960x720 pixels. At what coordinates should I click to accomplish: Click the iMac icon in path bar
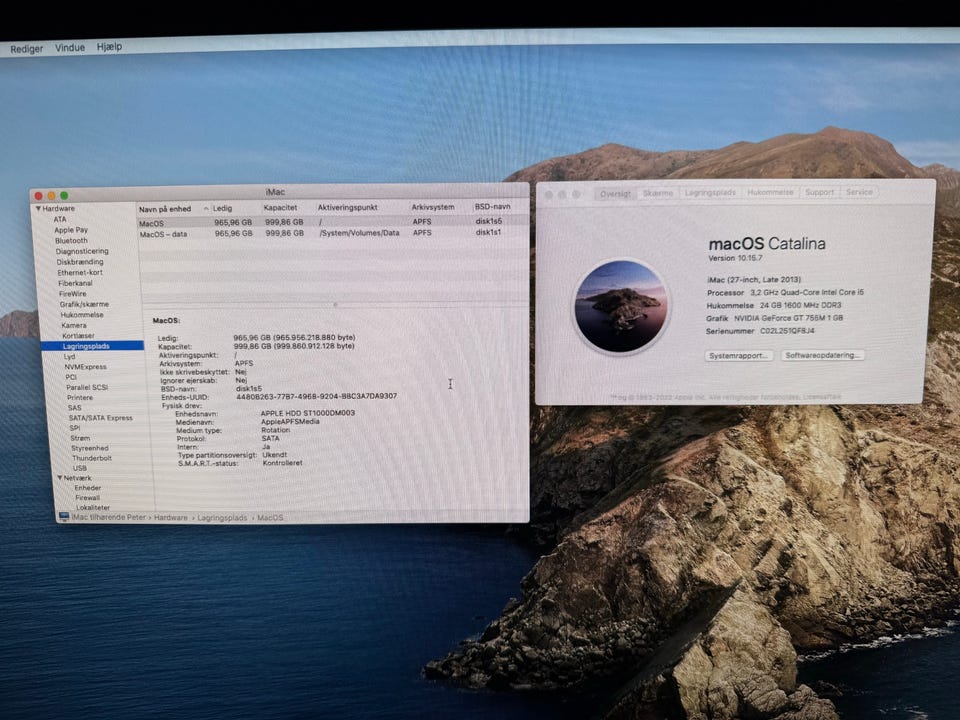pyautogui.click(x=64, y=517)
